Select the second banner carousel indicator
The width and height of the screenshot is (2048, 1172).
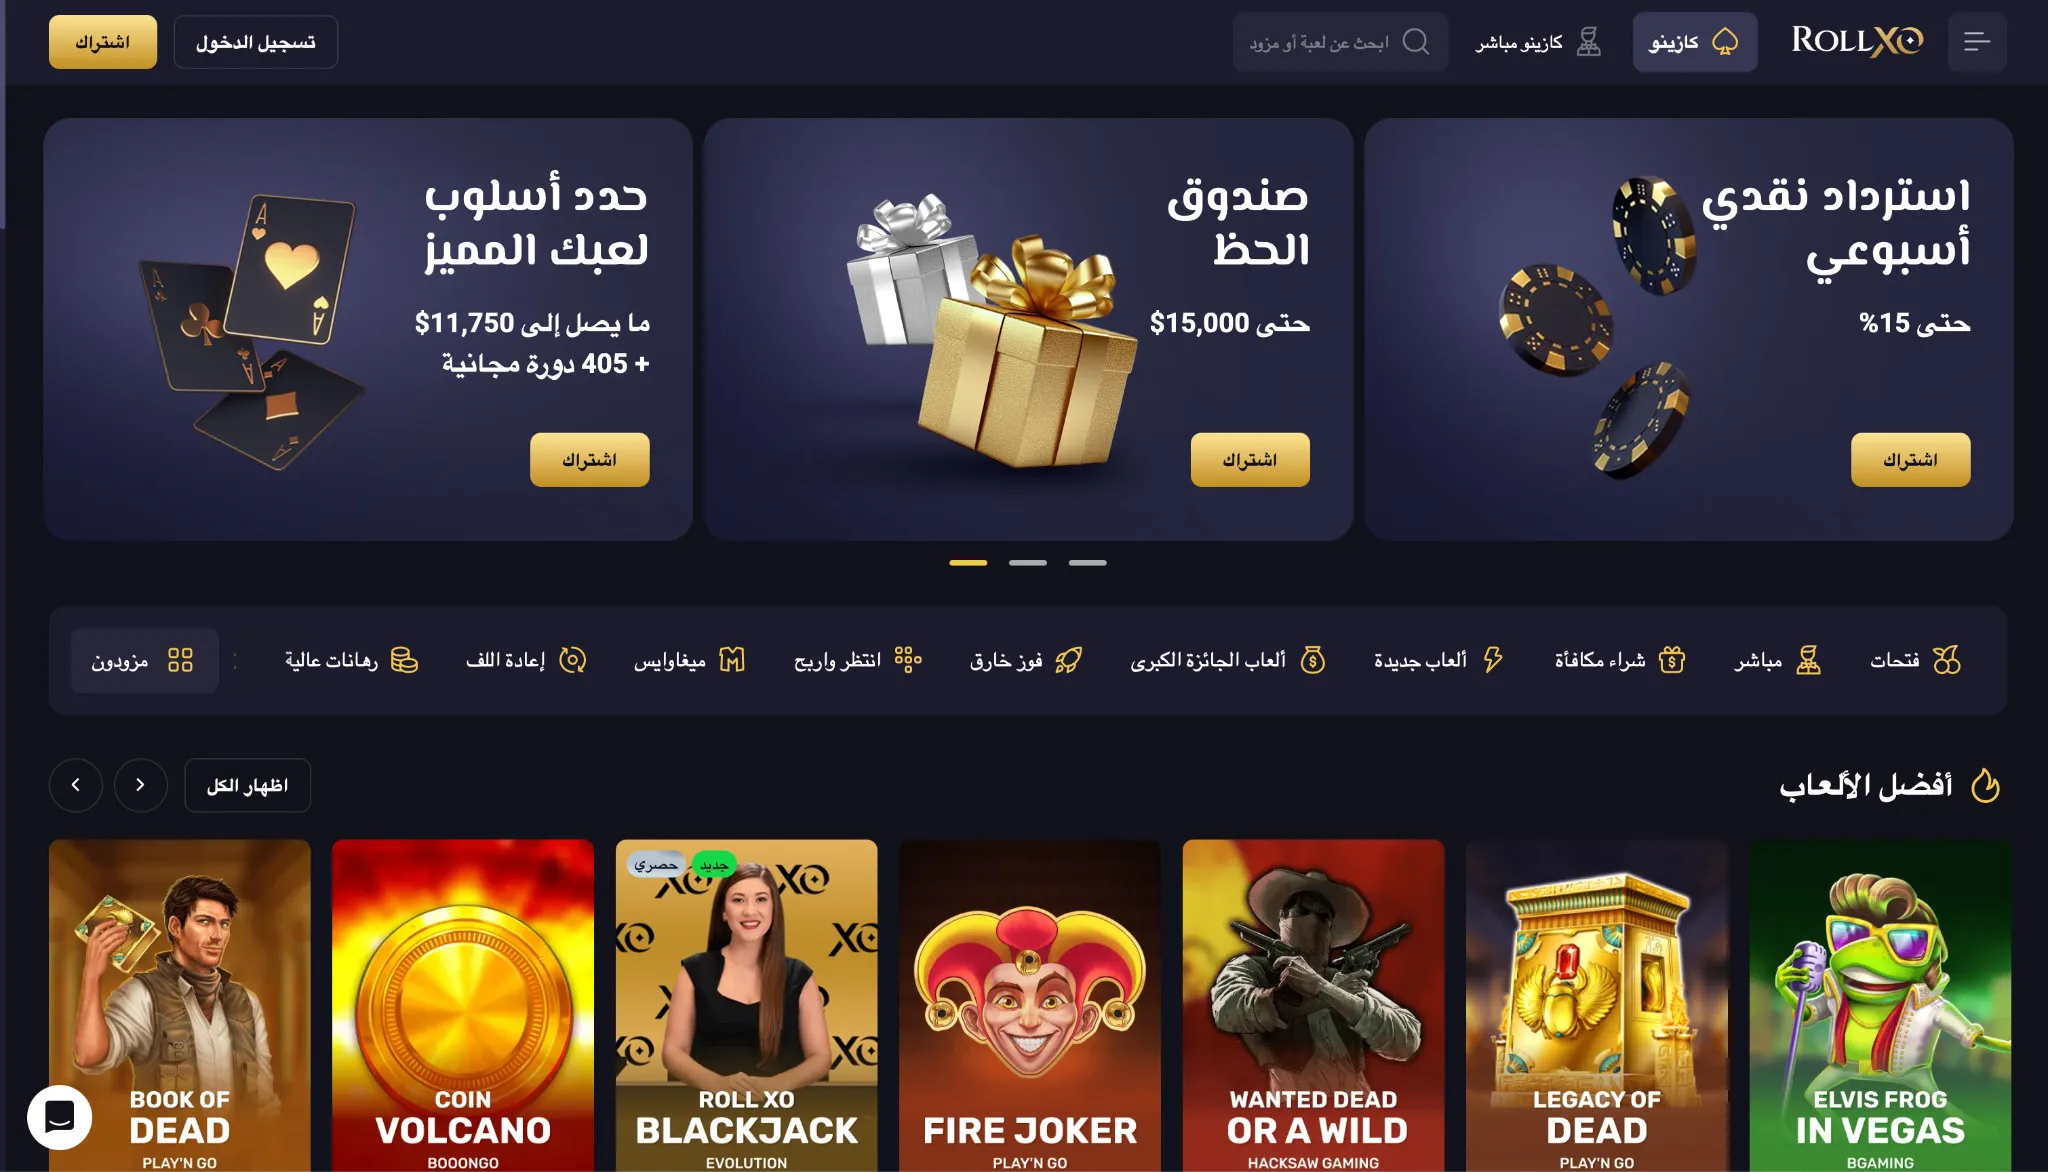[1027, 563]
